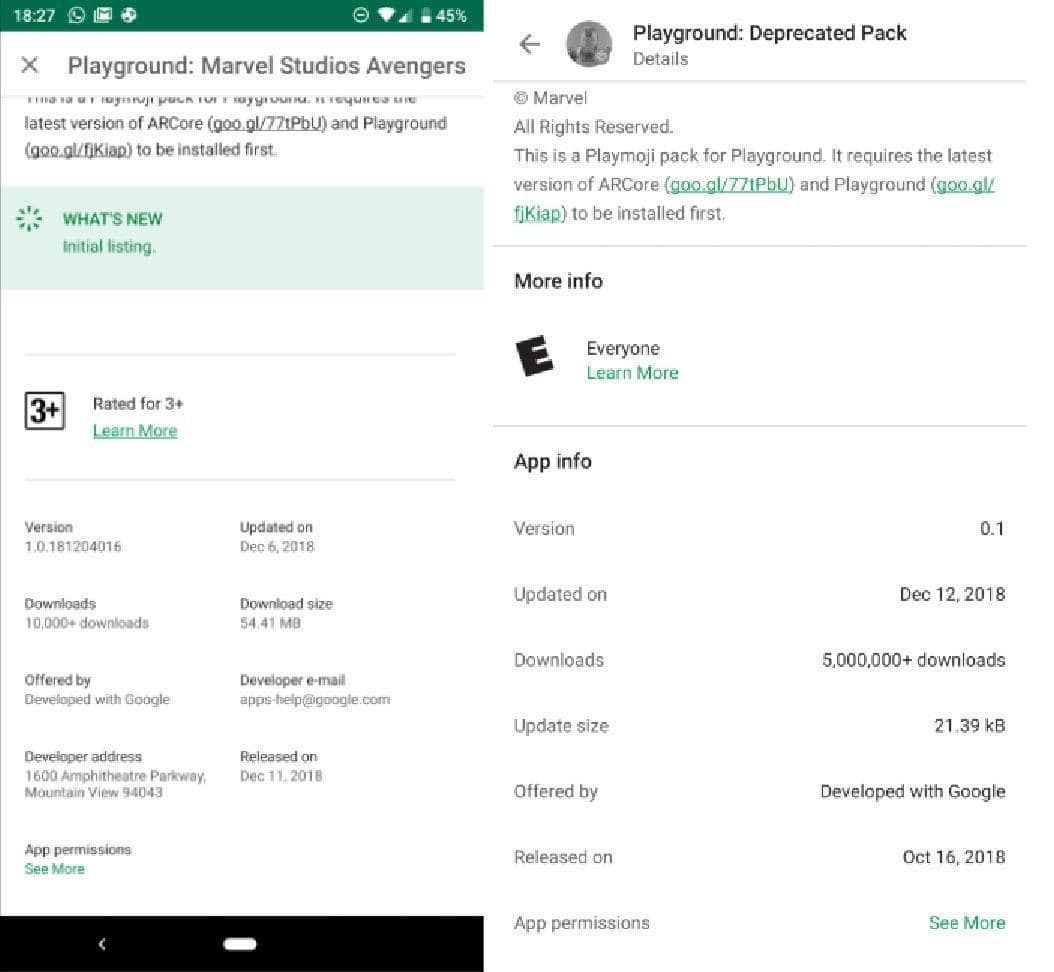The height and width of the screenshot is (972, 1054).
Task: Close the Marvel Studios Avengers details page
Action: pyautogui.click(x=30, y=65)
